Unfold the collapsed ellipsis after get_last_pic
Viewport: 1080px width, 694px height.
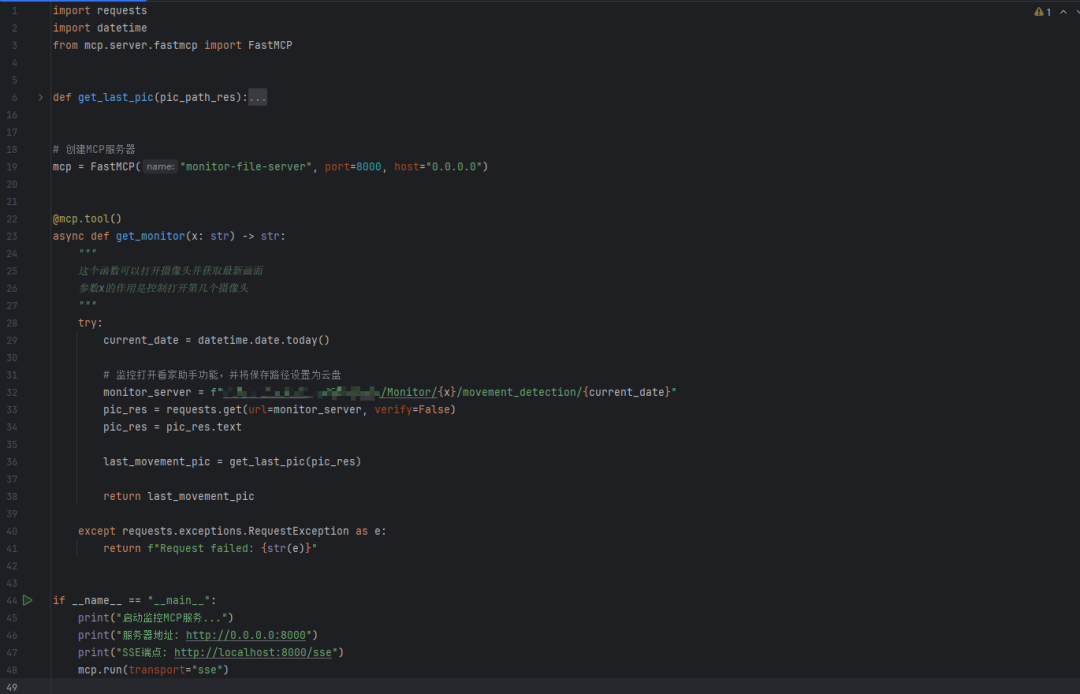click(257, 98)
